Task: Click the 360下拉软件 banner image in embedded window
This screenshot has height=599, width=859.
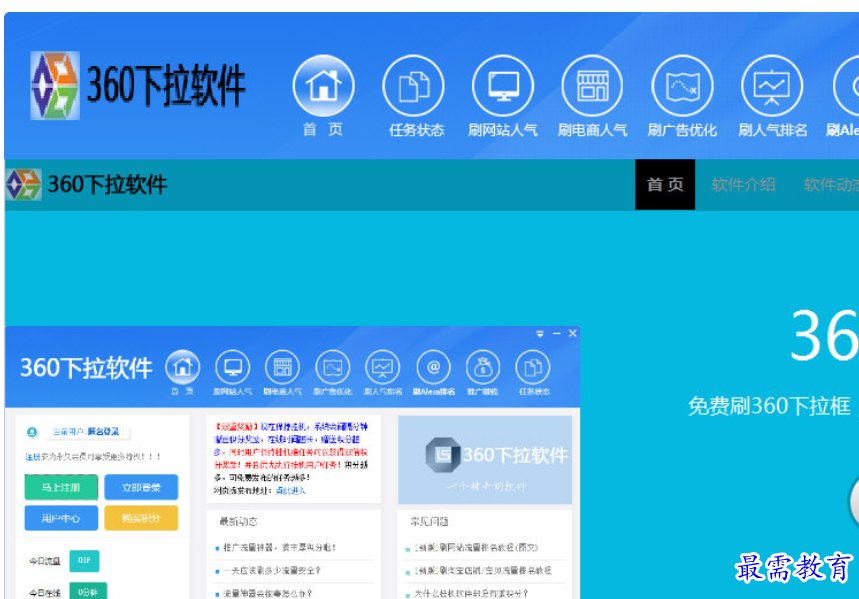Action: click(485, 460)
